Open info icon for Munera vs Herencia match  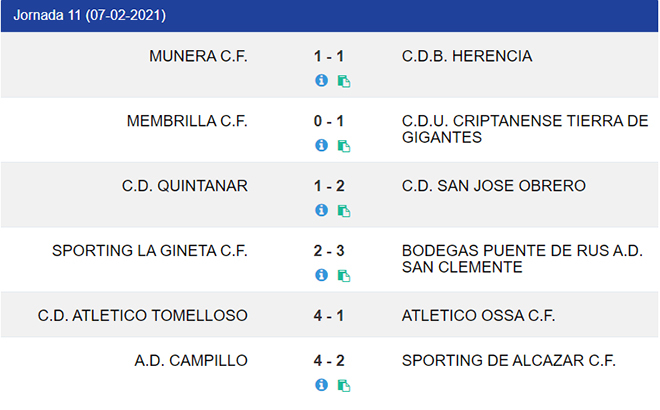pyautogui.click(x=322, y=80)
